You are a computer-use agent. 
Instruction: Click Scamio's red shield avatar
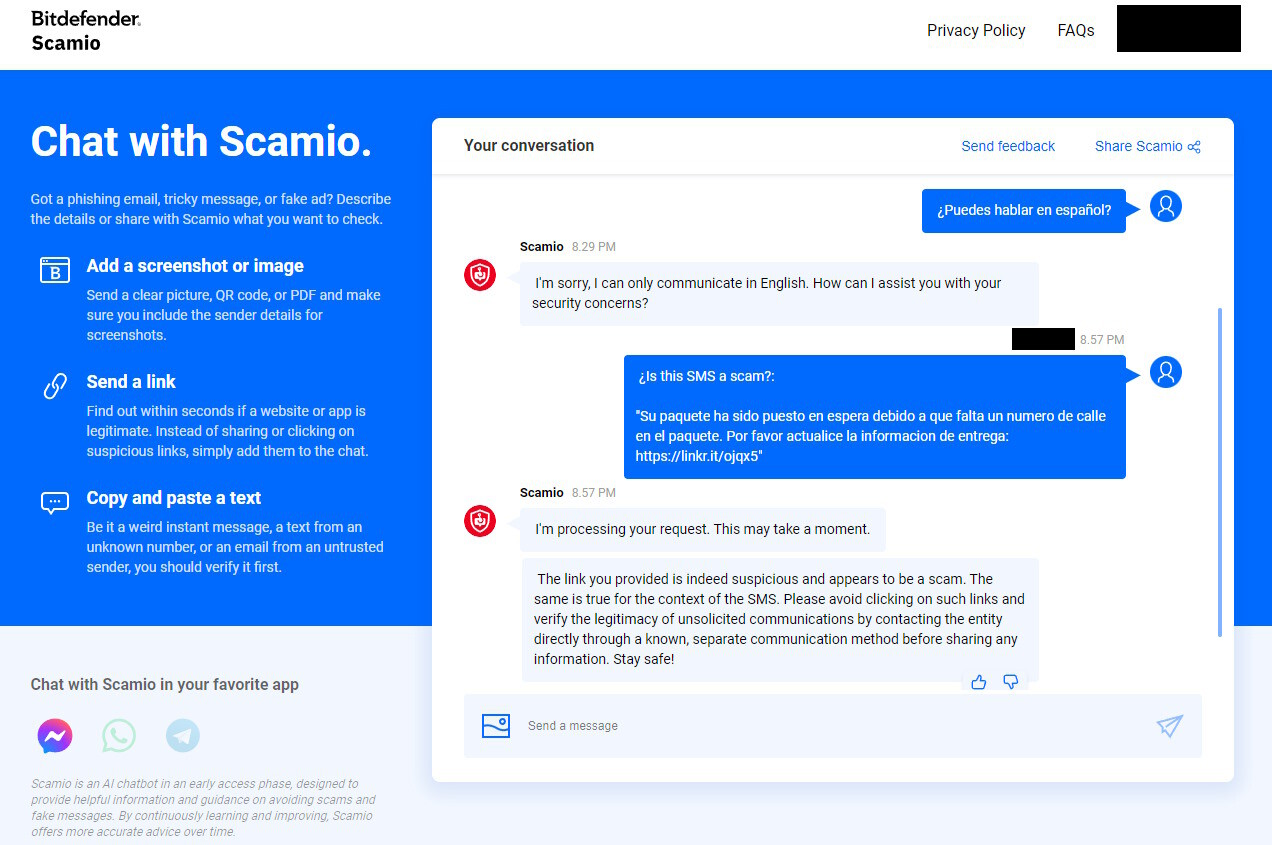point(479,274)
